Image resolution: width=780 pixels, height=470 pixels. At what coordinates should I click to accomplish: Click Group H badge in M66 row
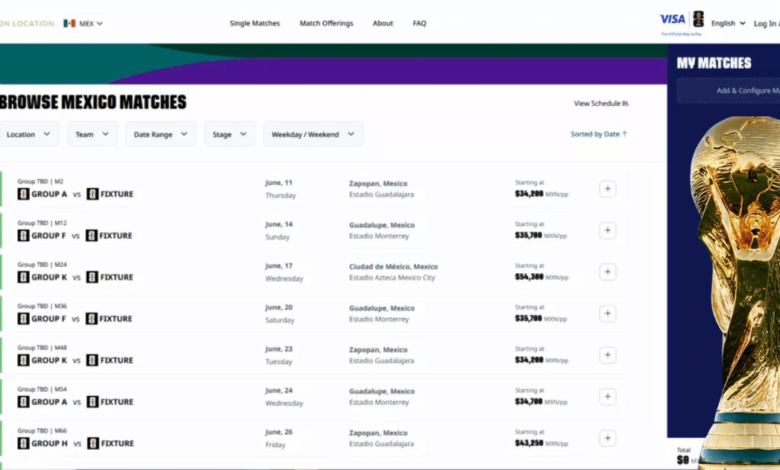[x=23, y=443]
